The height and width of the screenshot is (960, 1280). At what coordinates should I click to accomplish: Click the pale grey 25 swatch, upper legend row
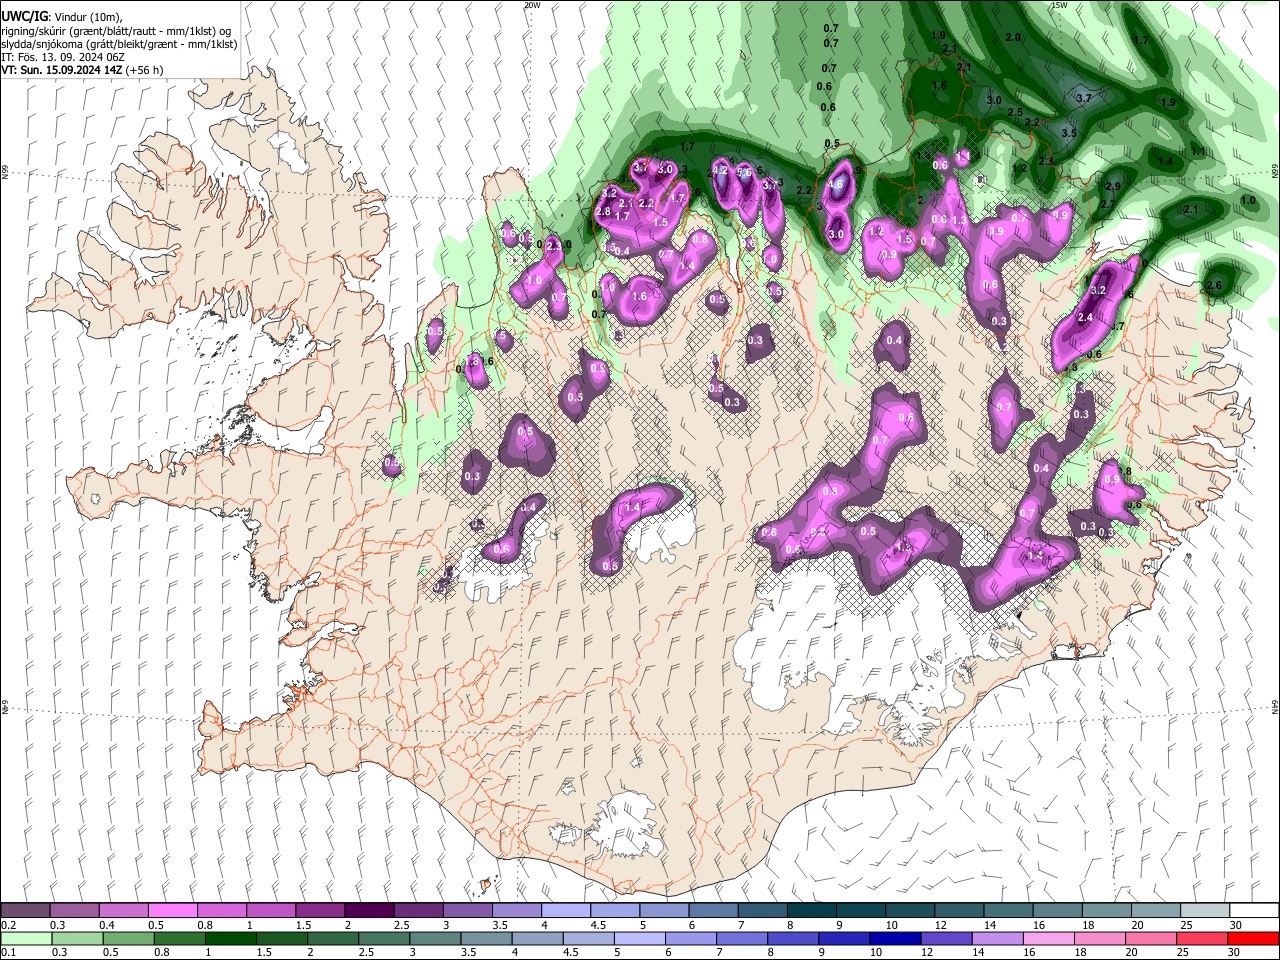1206,911
